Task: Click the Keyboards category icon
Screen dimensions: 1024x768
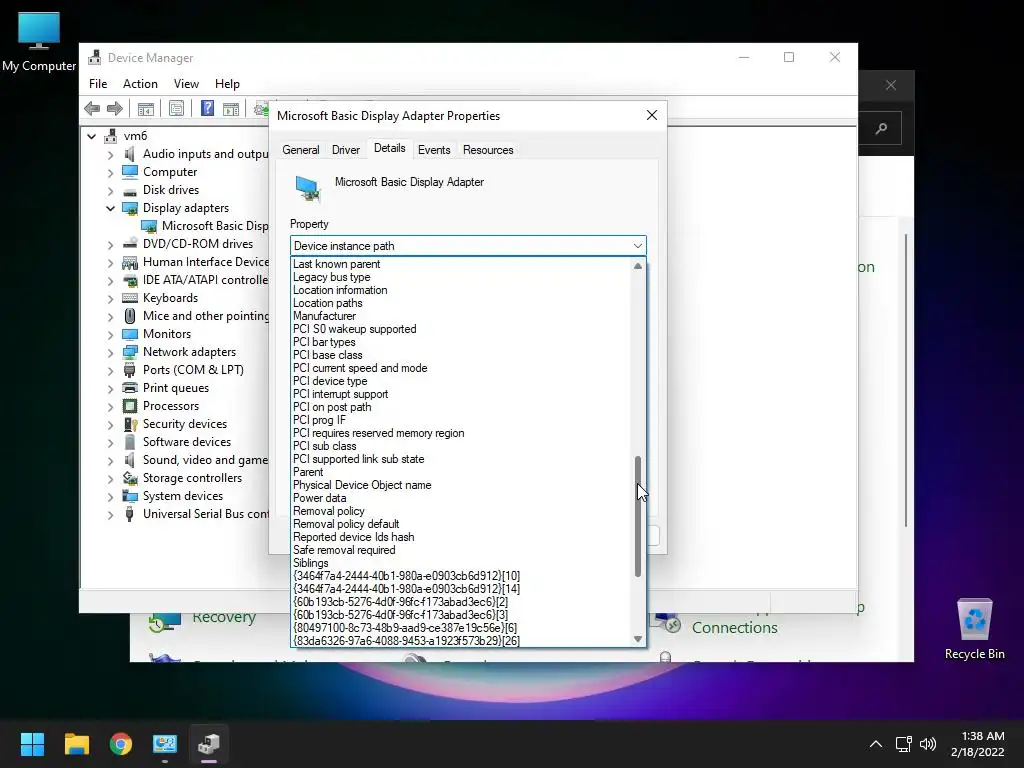Action: click(x=130, y=298)
